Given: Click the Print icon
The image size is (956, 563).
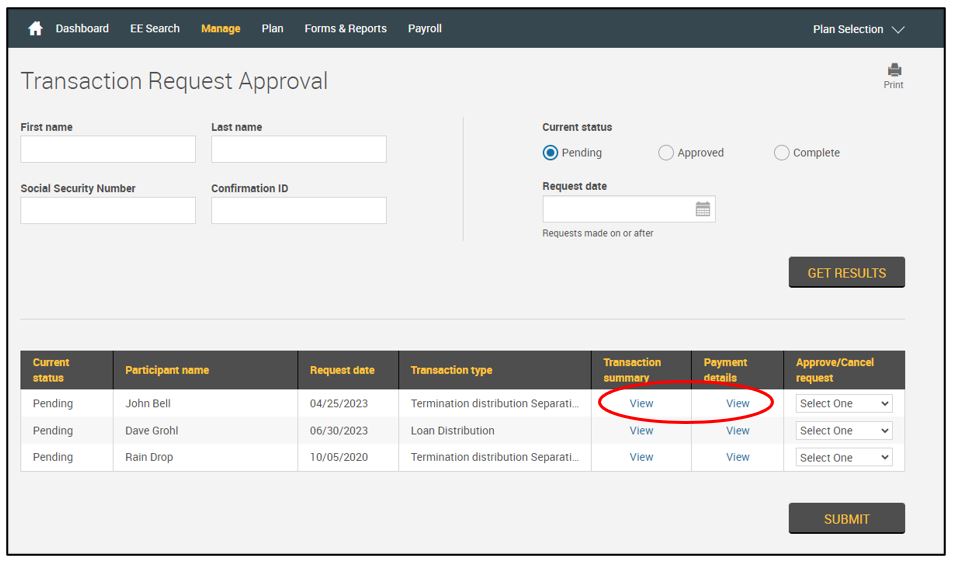Looking at the screenshot, I should tap(894, 71).
